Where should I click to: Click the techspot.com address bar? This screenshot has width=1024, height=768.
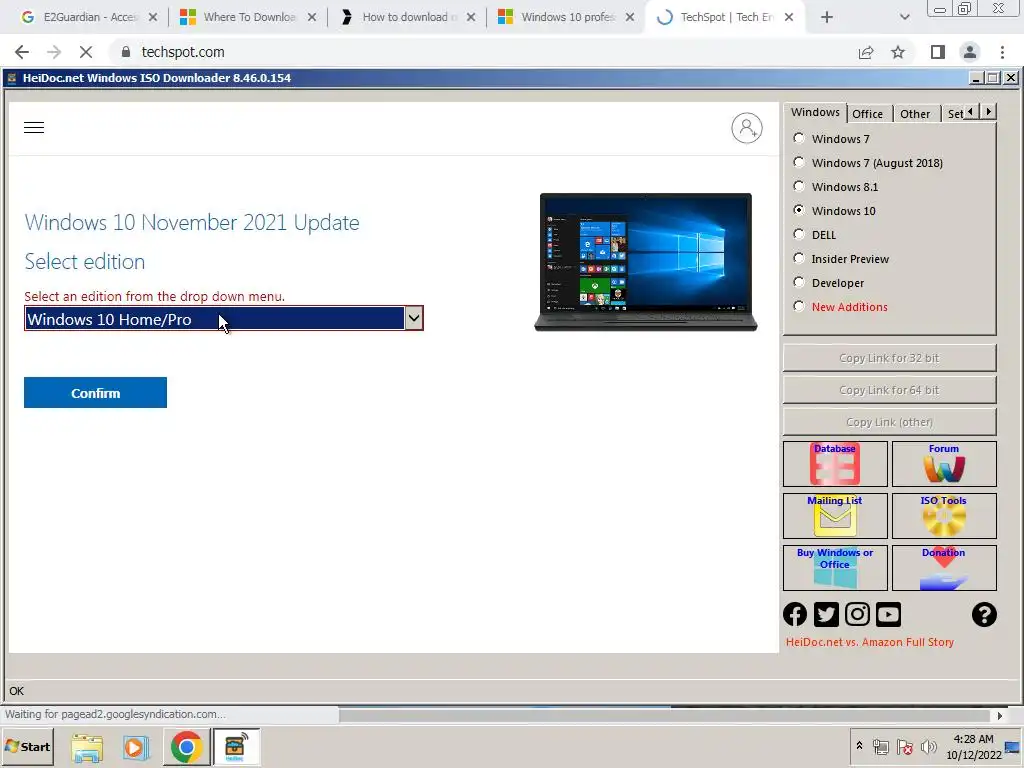pos(483,52)
